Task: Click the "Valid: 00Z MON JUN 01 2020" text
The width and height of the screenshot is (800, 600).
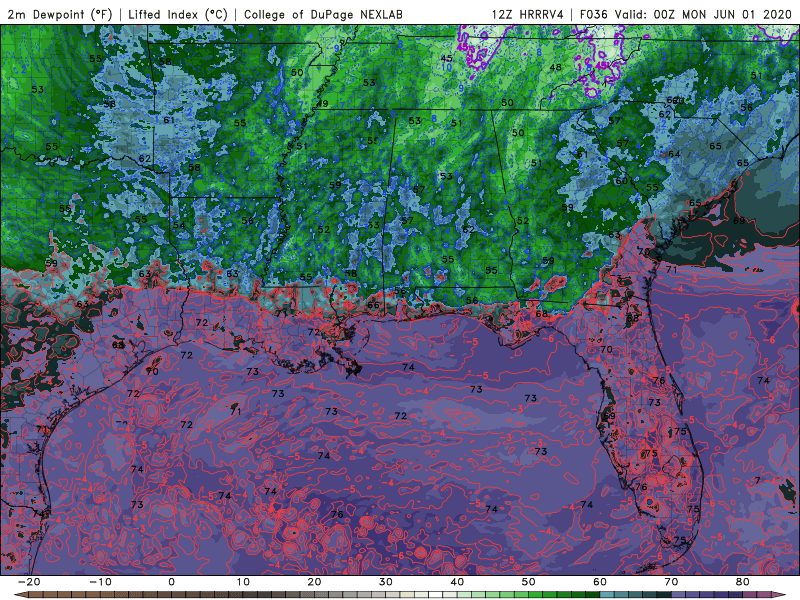Action: tap(703, 14)
